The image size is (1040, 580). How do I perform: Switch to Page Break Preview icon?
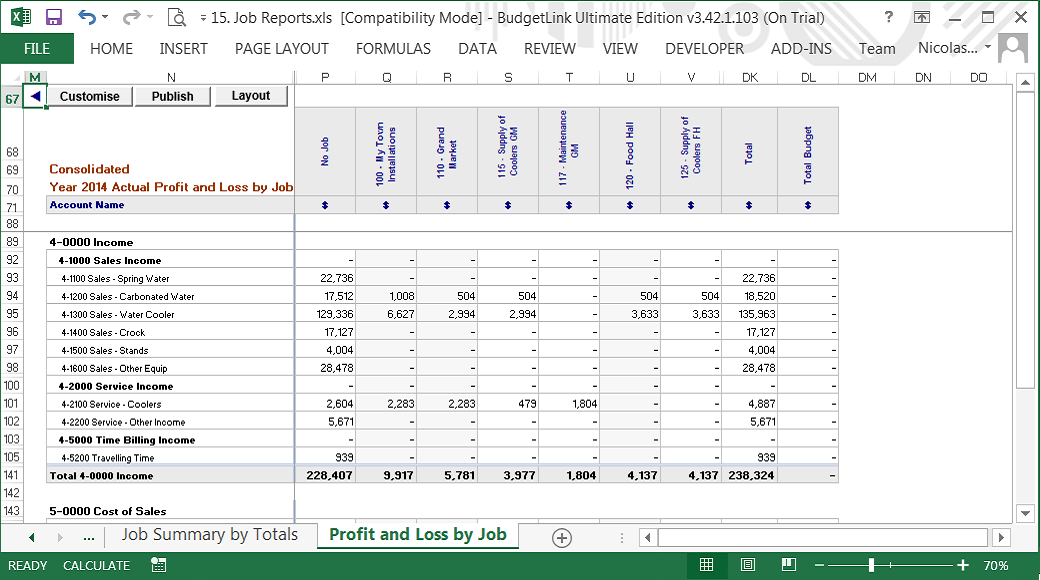tap(789, 565)
